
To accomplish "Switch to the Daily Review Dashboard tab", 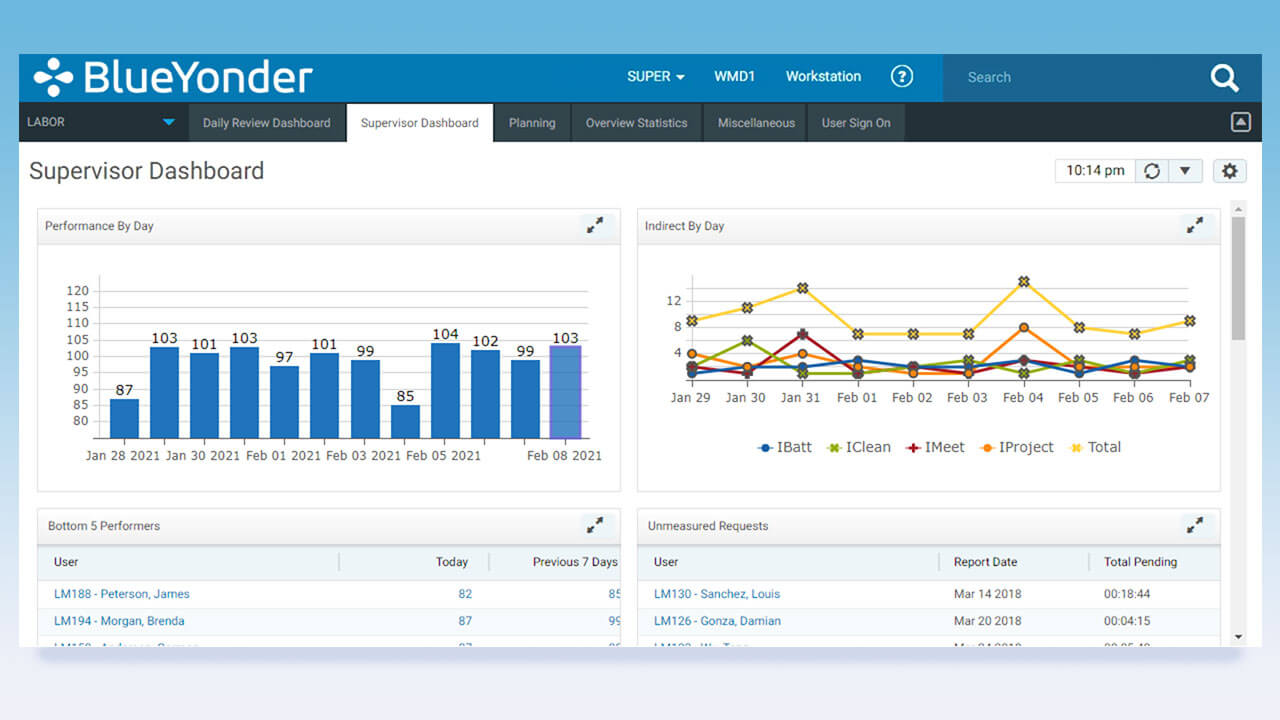I will [x=266, y=123].
